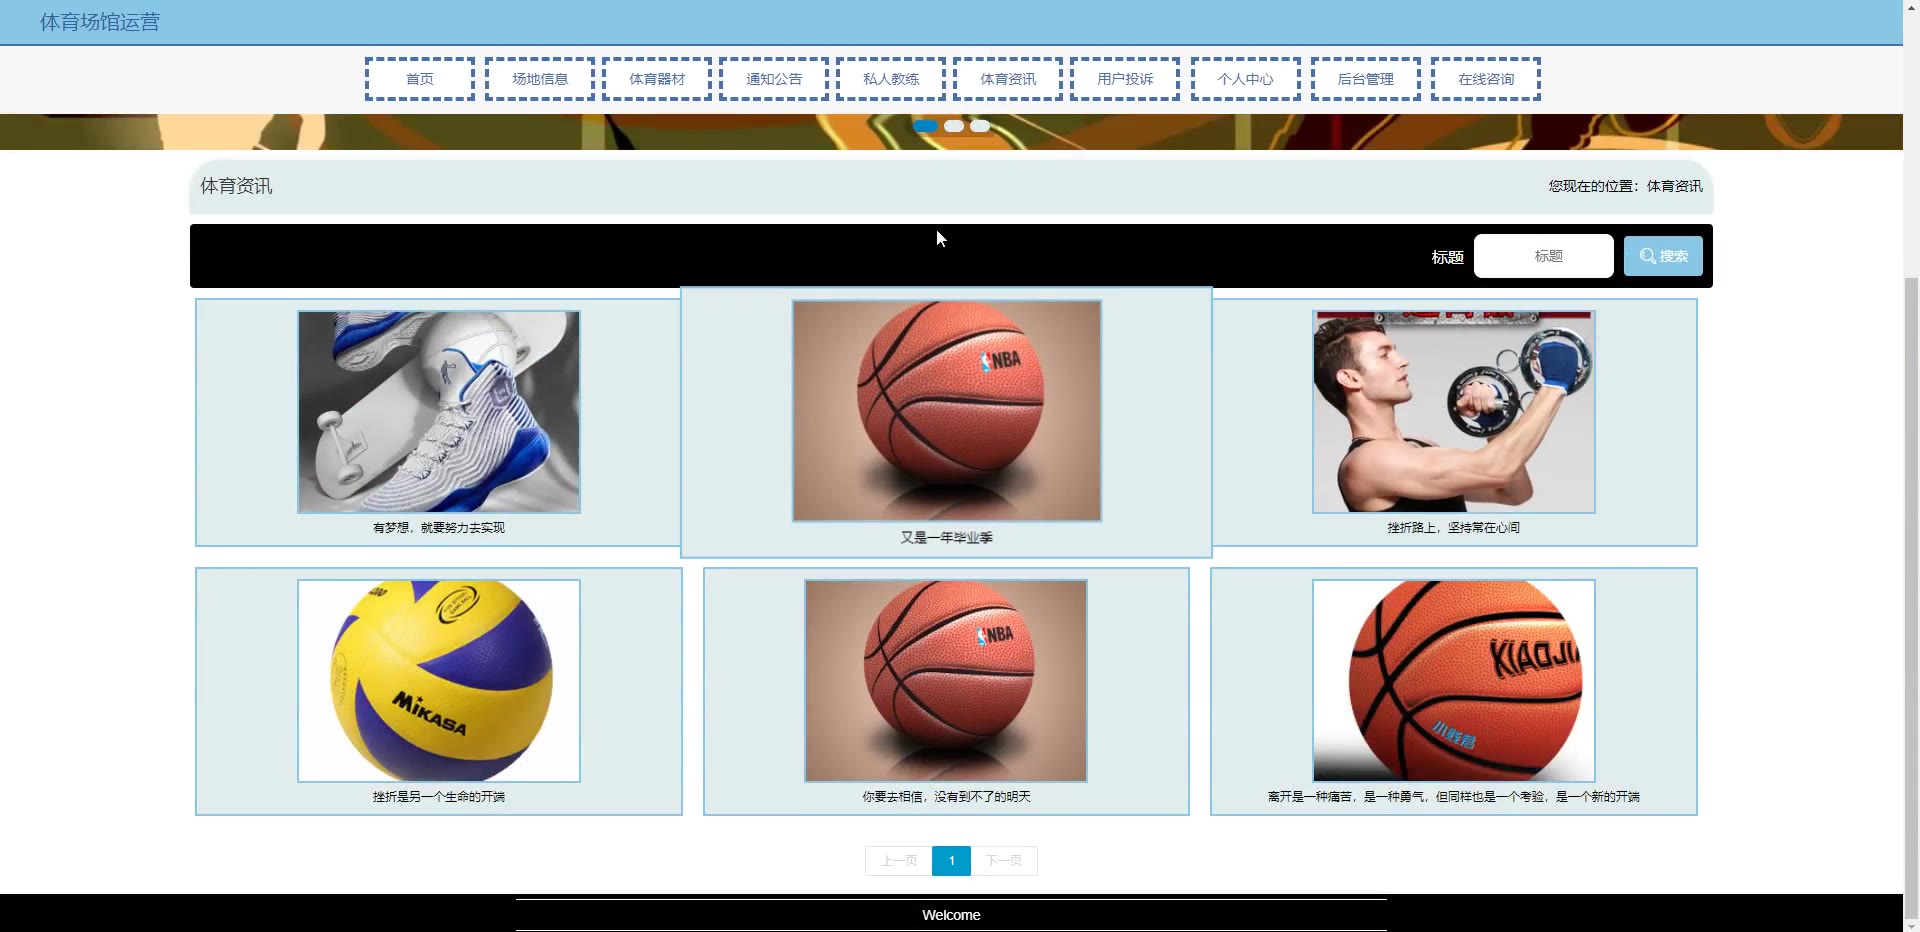Image resolution: width=1920 pixels, height=932 pixels.
Task: Open the article 离开是一种痛苦，是一种勇气
Action: (x=1454, y=797)
